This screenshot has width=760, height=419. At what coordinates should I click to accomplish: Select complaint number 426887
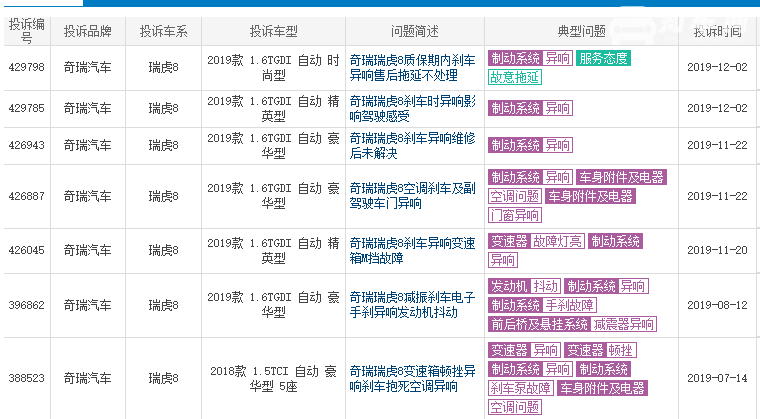point(27,196)
